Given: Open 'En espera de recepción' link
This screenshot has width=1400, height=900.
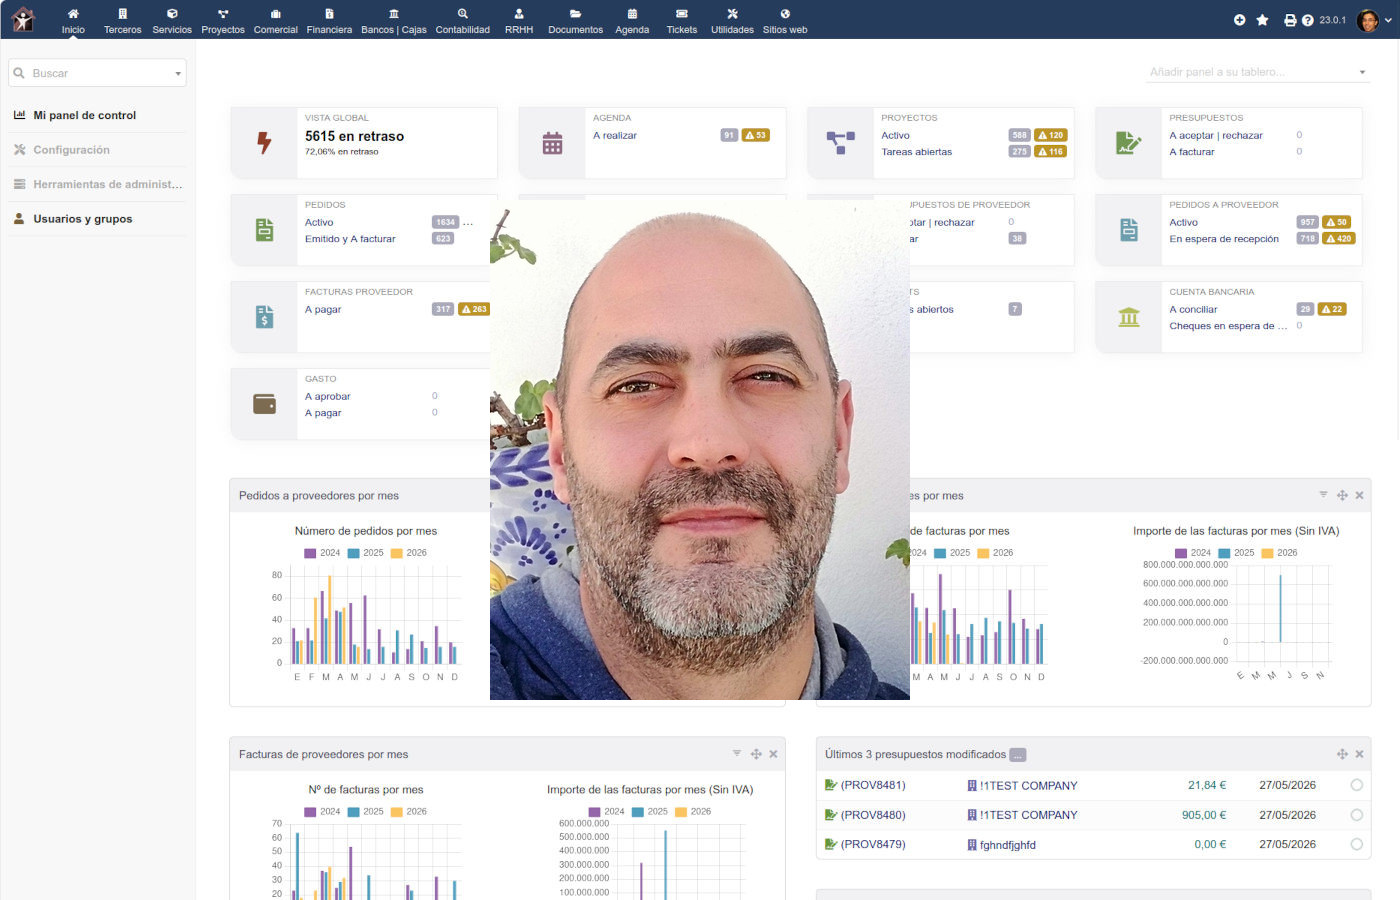Looking at the screenshot, I should 1224,239.
